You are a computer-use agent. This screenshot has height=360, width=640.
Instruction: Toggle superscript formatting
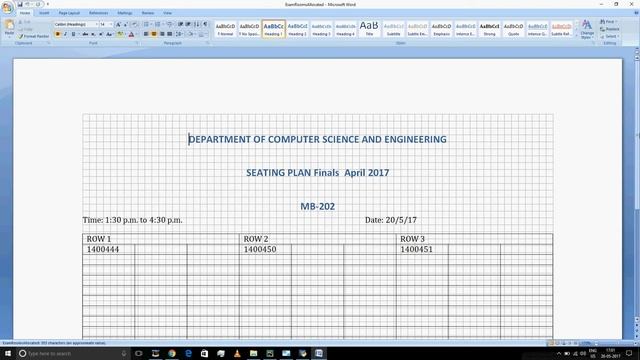[x=101, y=34]
